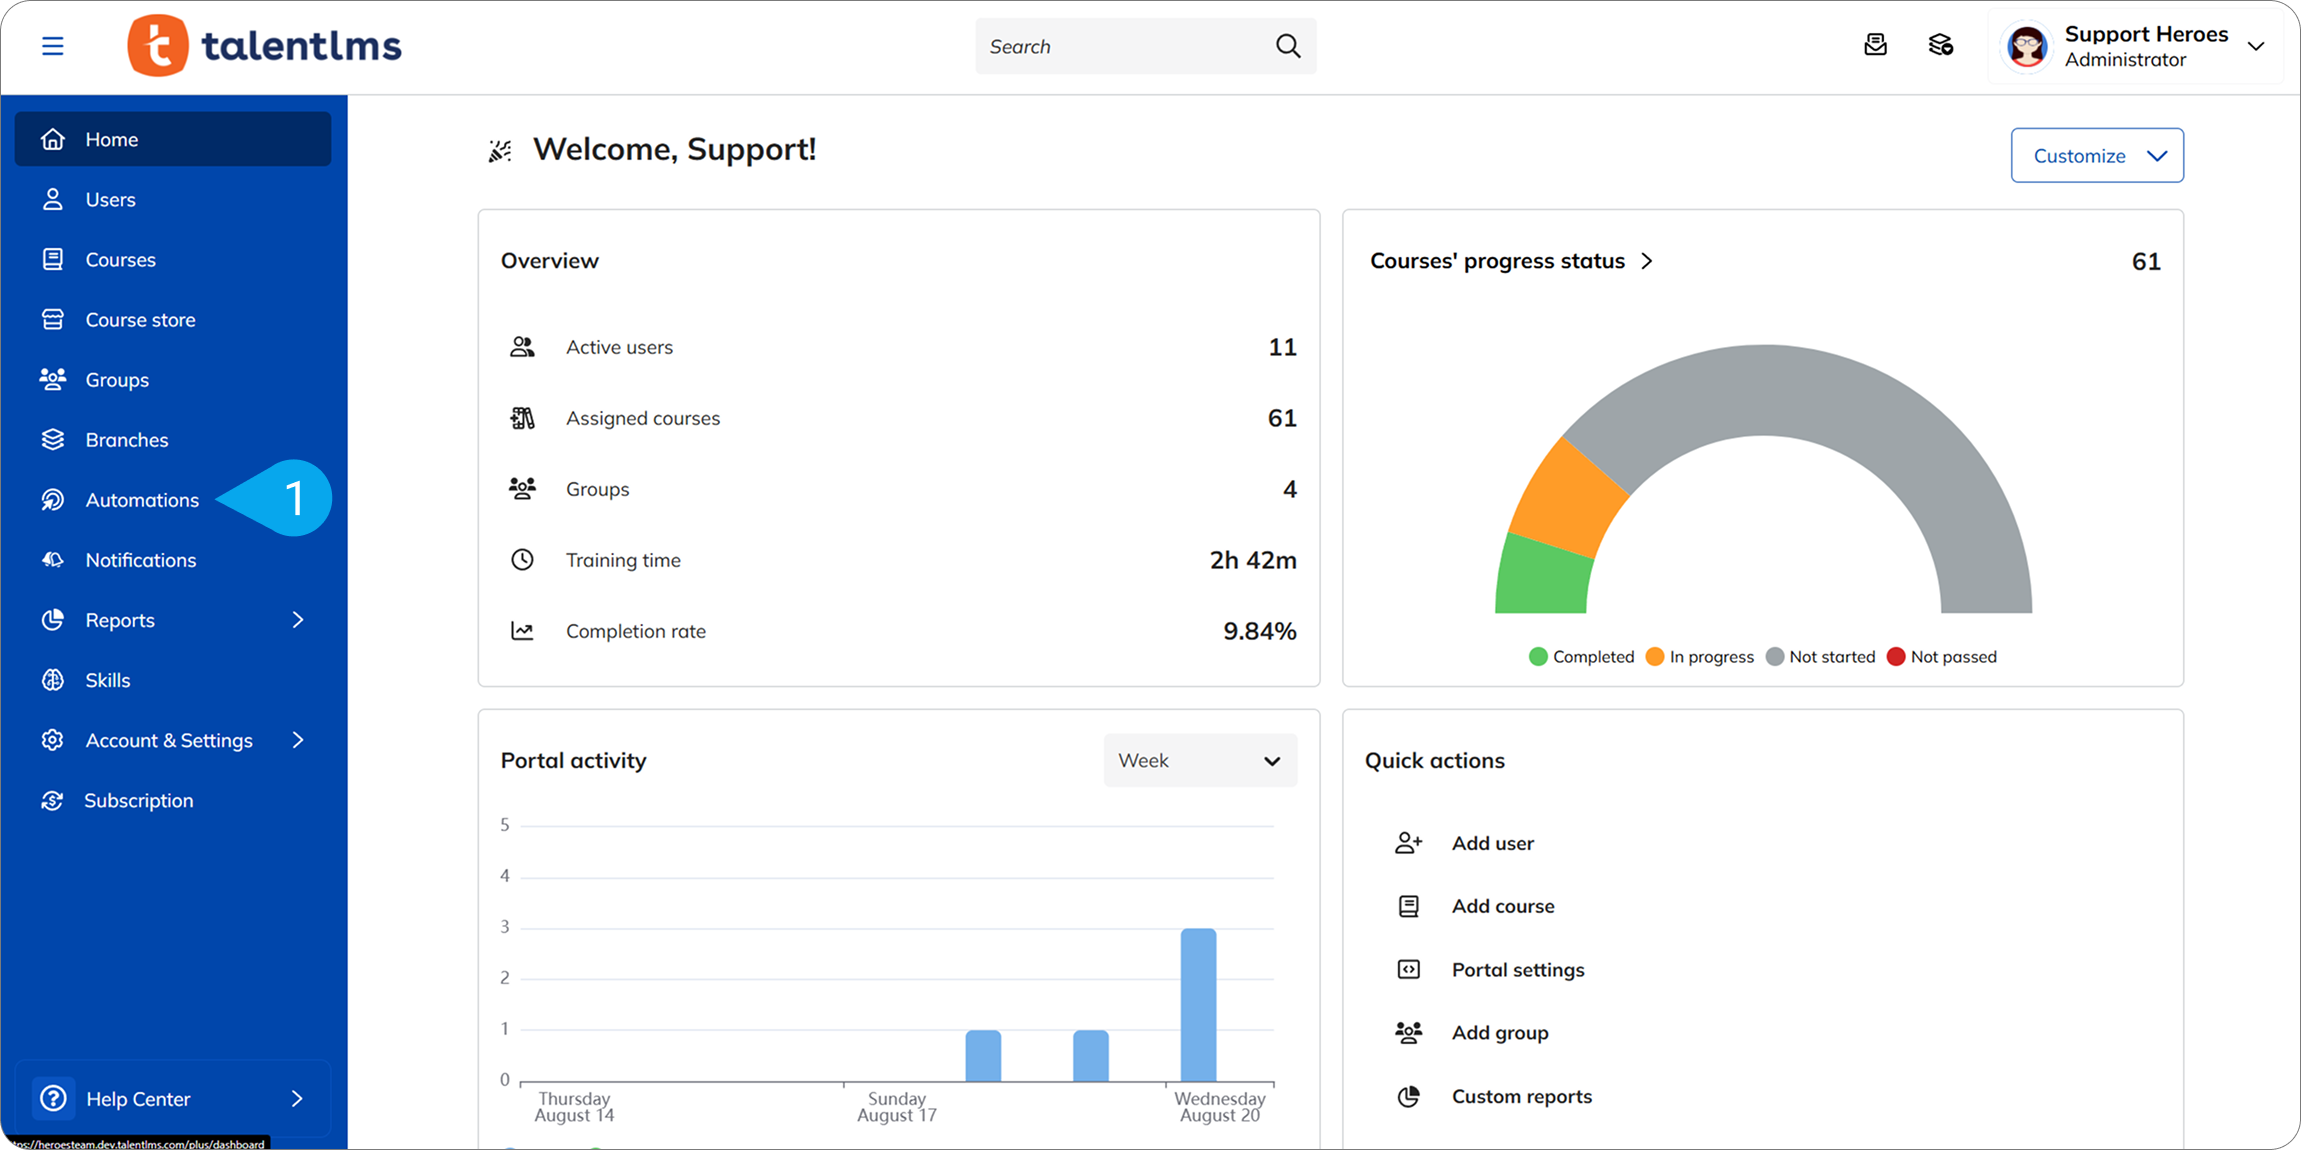The image size is (2301, 1150).
Task: Click the Portal settings icon
Action: pos(1408,969)
